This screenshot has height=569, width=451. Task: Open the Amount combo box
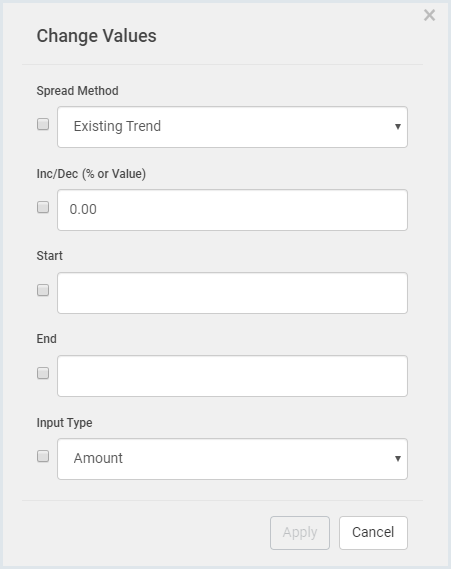tap(232, 459)
